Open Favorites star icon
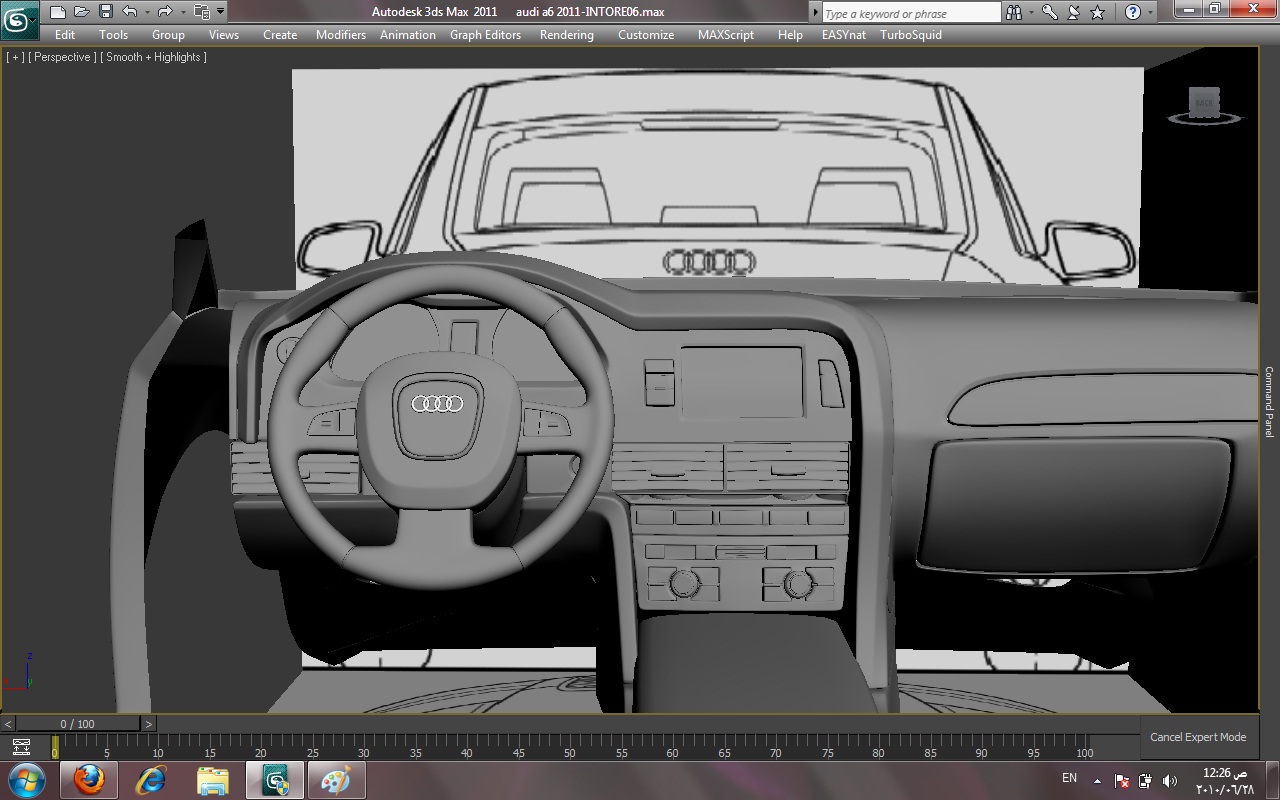1280x800 pixels. (1097, 13)
